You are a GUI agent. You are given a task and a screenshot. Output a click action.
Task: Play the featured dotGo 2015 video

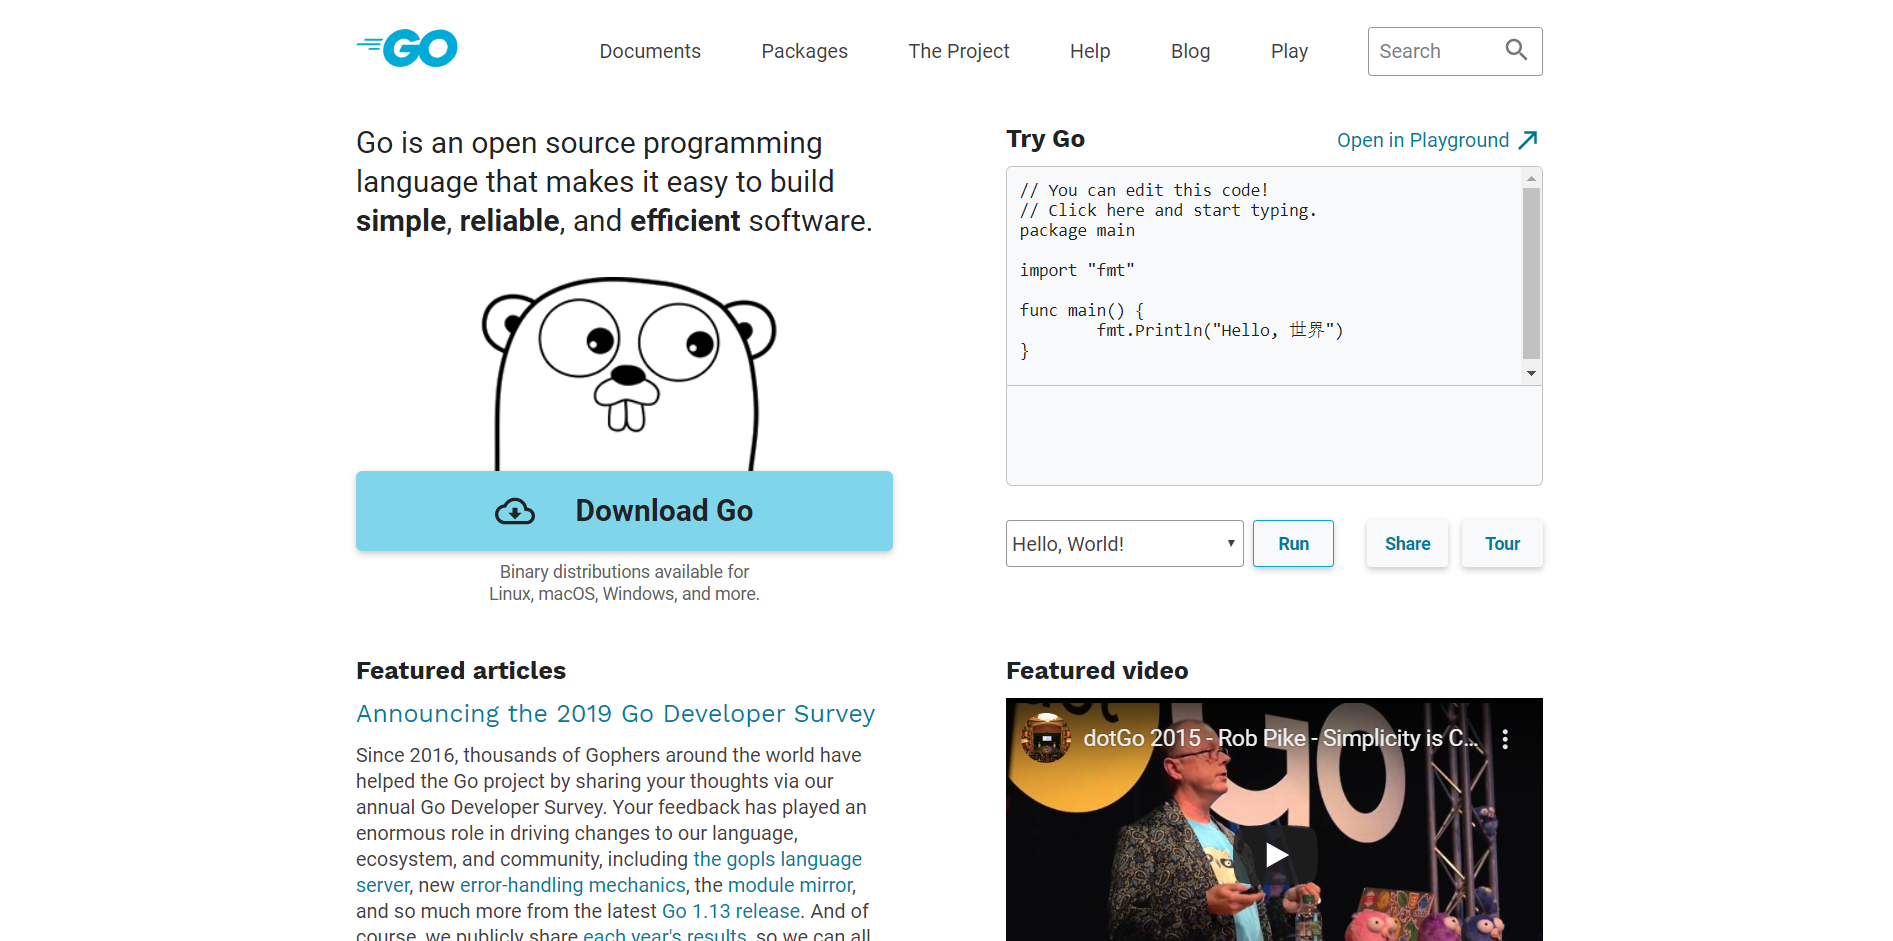click(1275, 854)
